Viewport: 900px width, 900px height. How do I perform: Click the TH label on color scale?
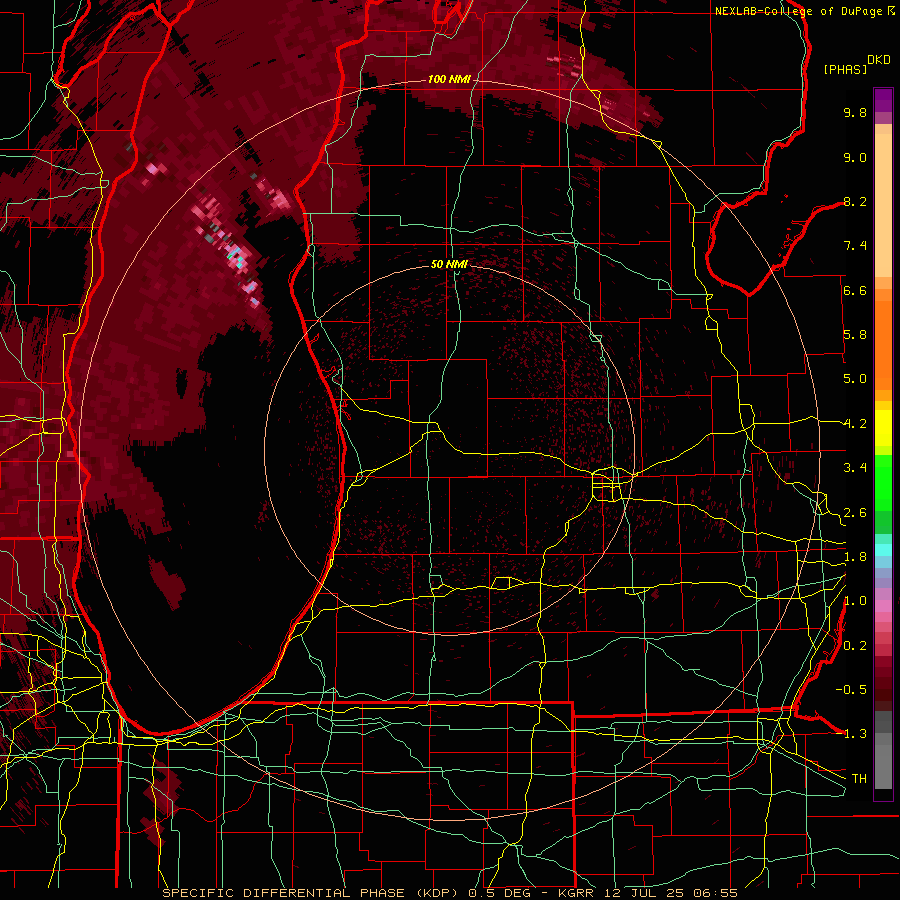click(859, 779)
